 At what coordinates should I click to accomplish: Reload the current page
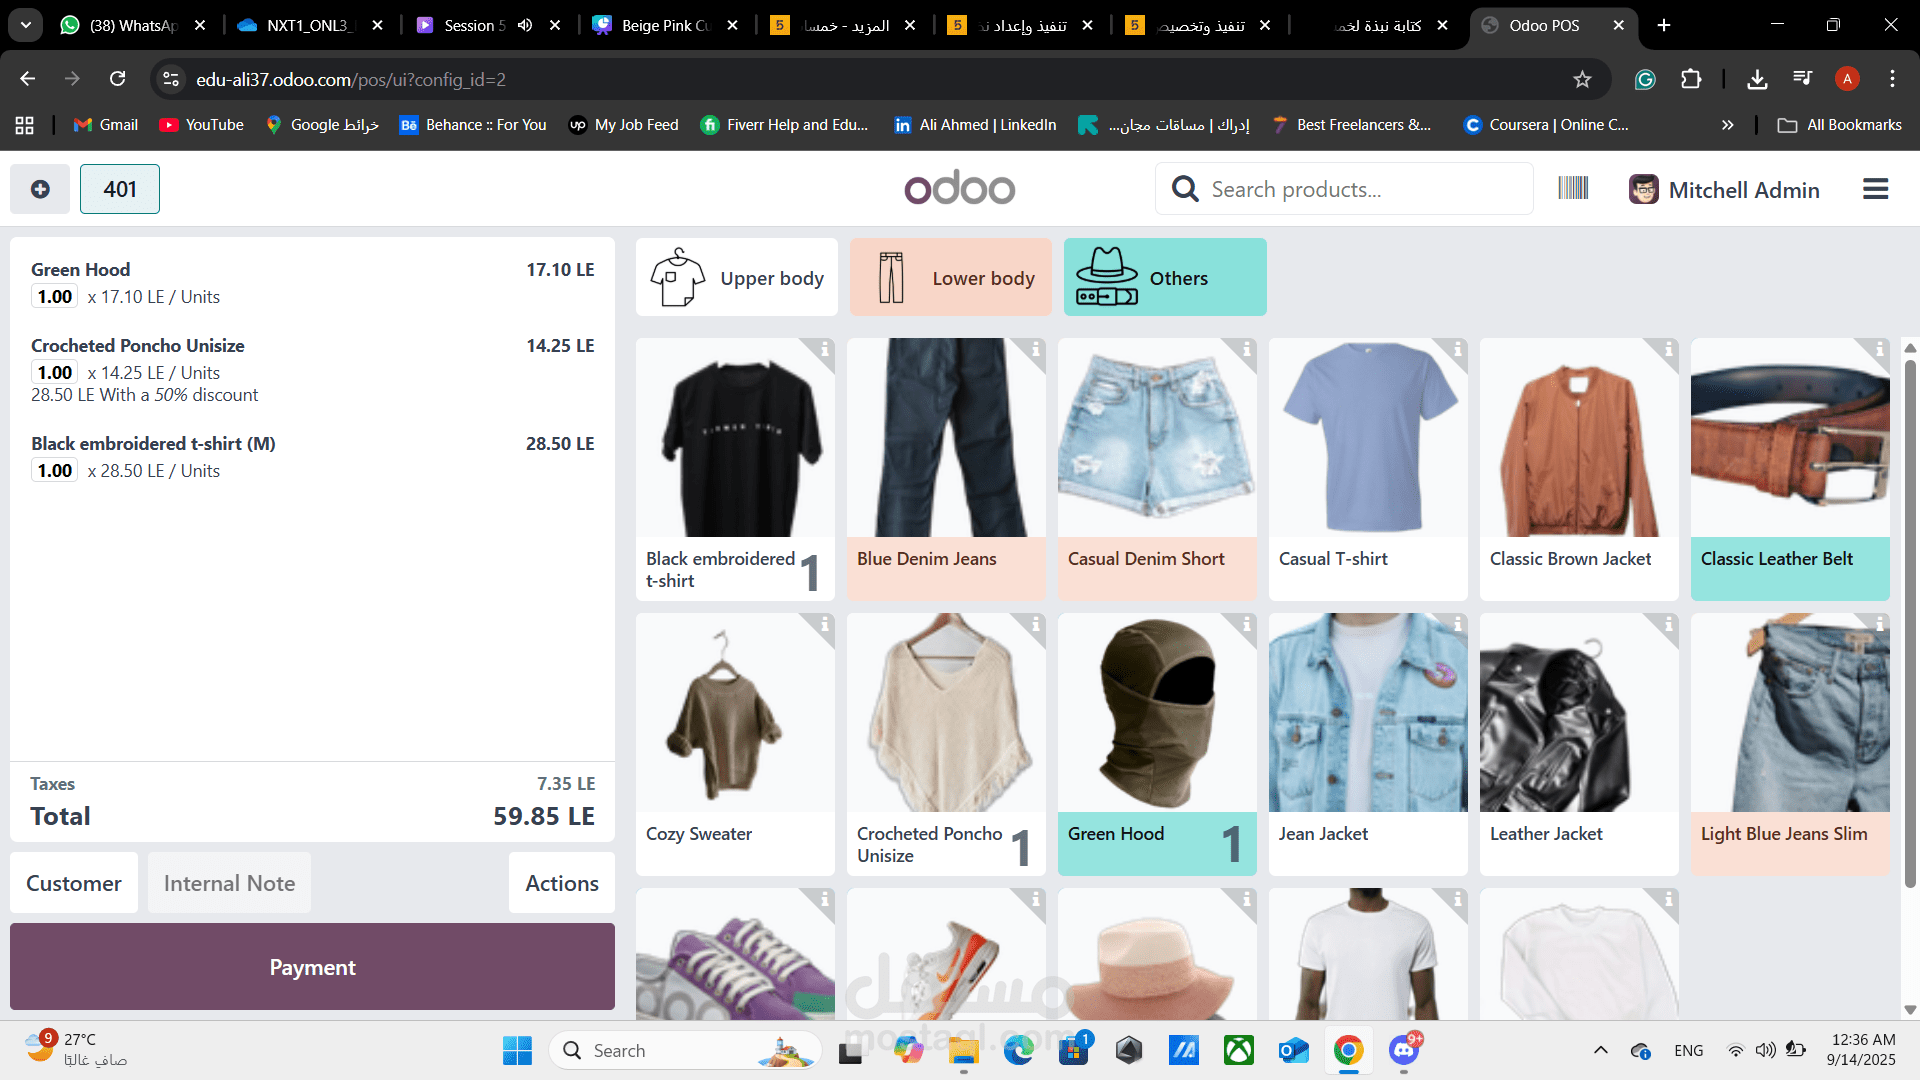[117, 79]
